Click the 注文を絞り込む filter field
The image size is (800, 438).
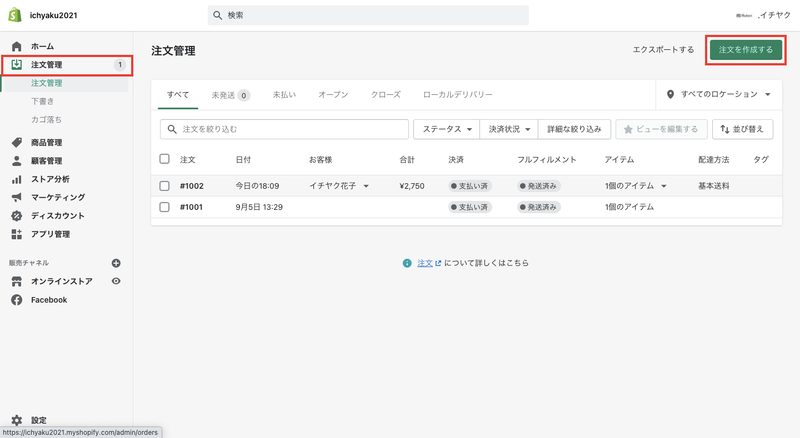pos(284,129)
